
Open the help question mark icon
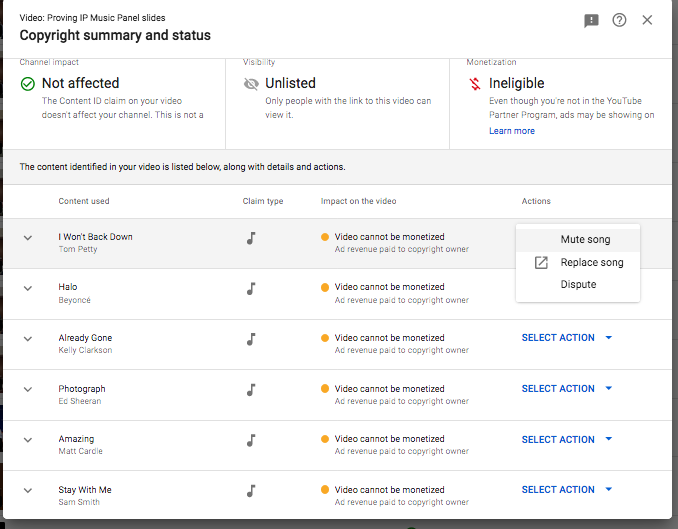click(619, 21)
